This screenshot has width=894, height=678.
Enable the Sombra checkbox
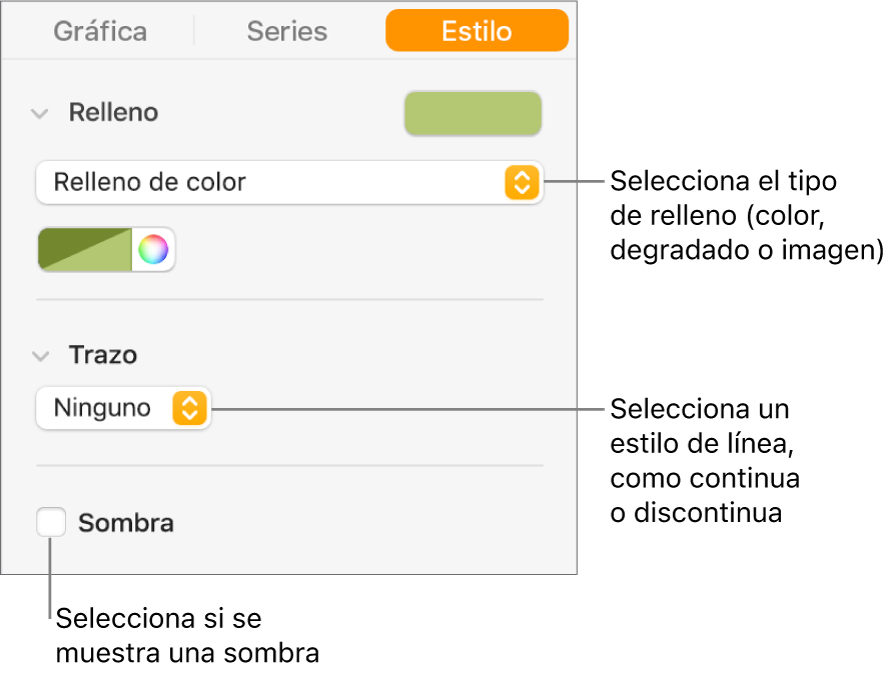[x=51, y=522]
